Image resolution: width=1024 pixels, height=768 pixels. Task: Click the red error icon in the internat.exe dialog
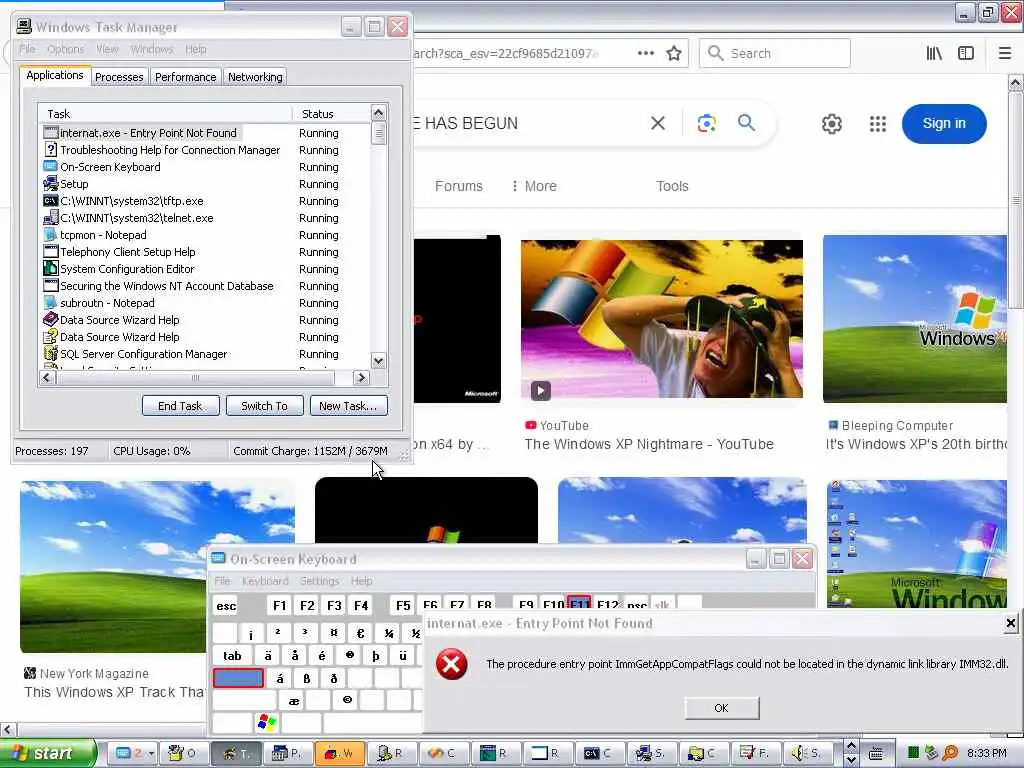(451, 664)
